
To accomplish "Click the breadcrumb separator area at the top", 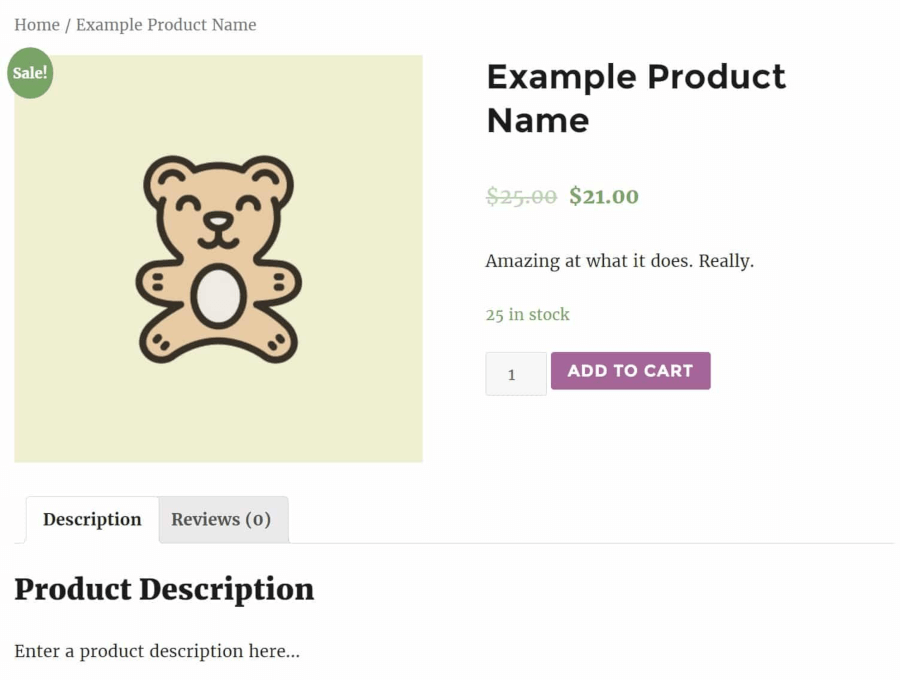I will tap(67, 24).
